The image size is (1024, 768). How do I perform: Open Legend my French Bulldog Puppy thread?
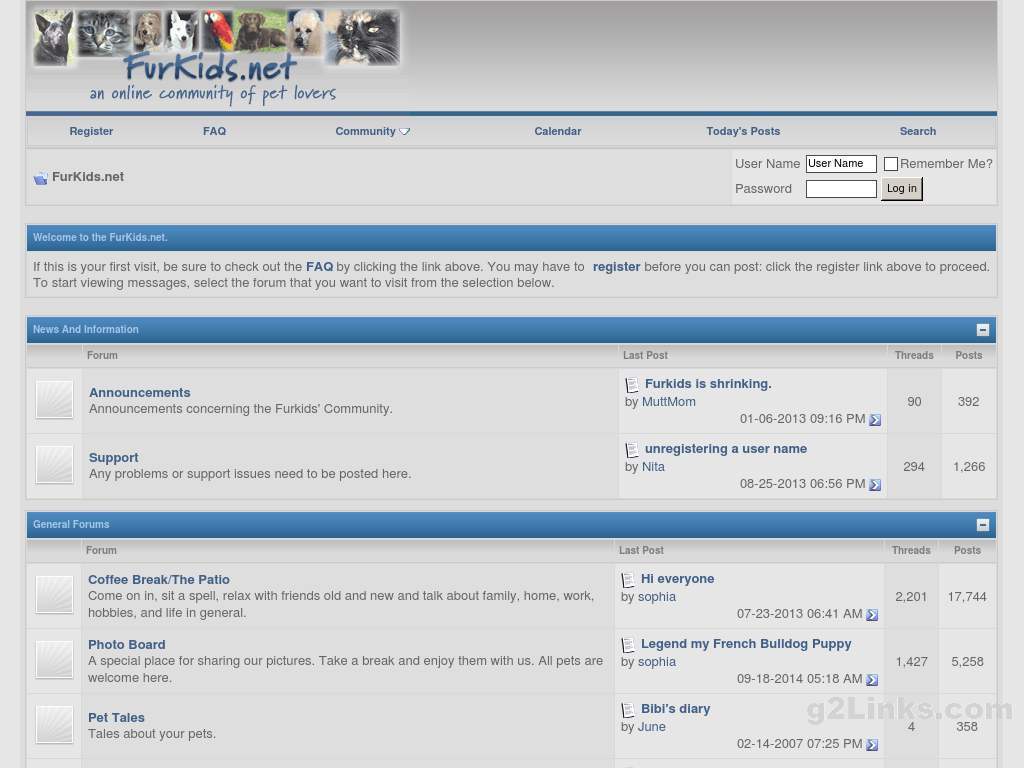pyautogui.click(x=746, y=644)
